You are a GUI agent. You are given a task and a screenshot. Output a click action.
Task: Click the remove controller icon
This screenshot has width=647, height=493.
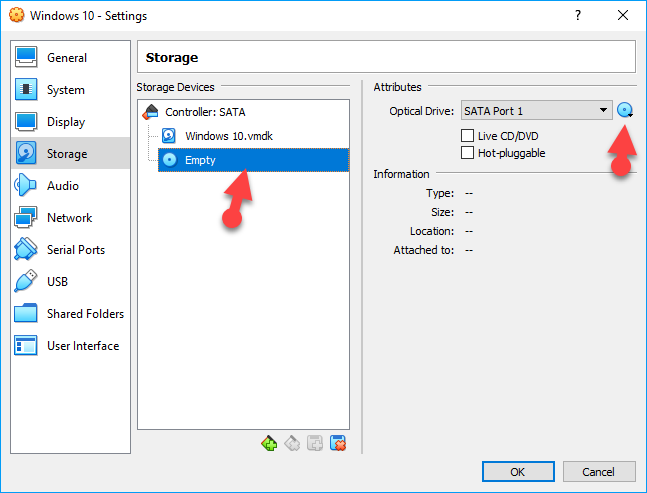tap(292, 443)
